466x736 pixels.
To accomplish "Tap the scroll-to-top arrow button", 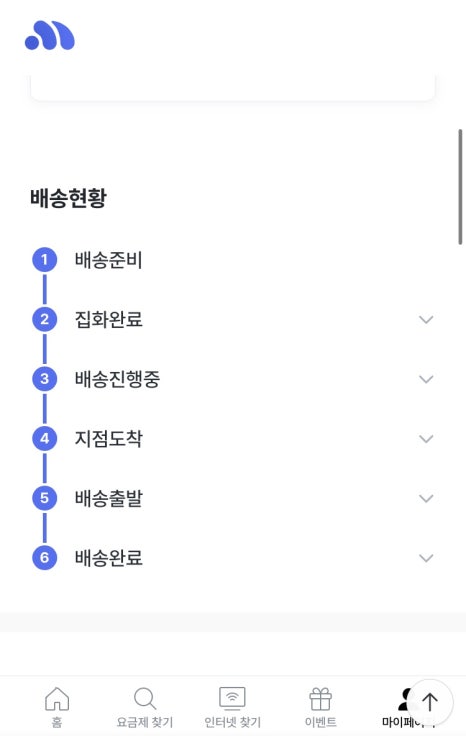I will point(429,703).
